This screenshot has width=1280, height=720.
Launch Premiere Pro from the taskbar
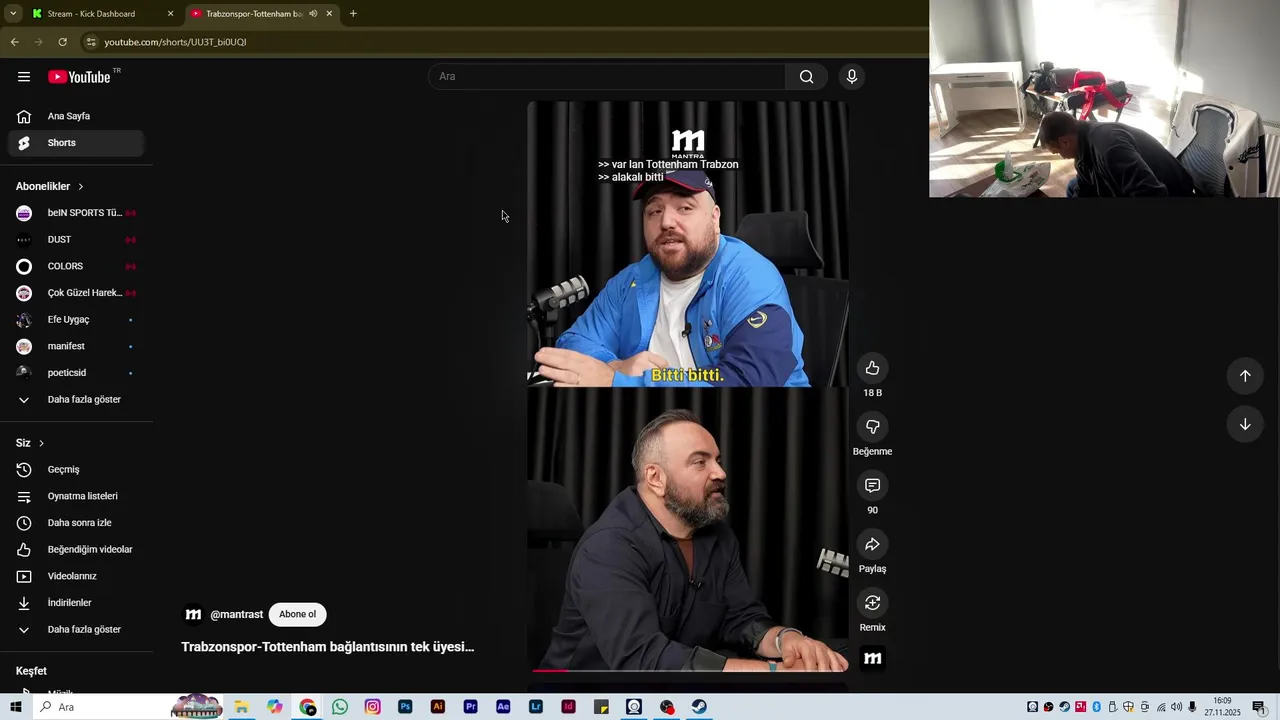coord(470,707)
